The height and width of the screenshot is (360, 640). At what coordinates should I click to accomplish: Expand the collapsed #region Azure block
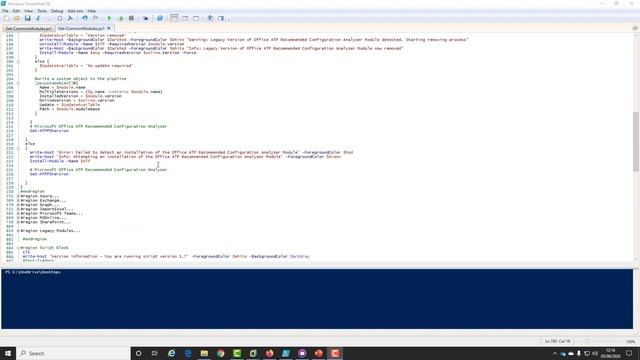pyautogui.click(x=18, y=196)
